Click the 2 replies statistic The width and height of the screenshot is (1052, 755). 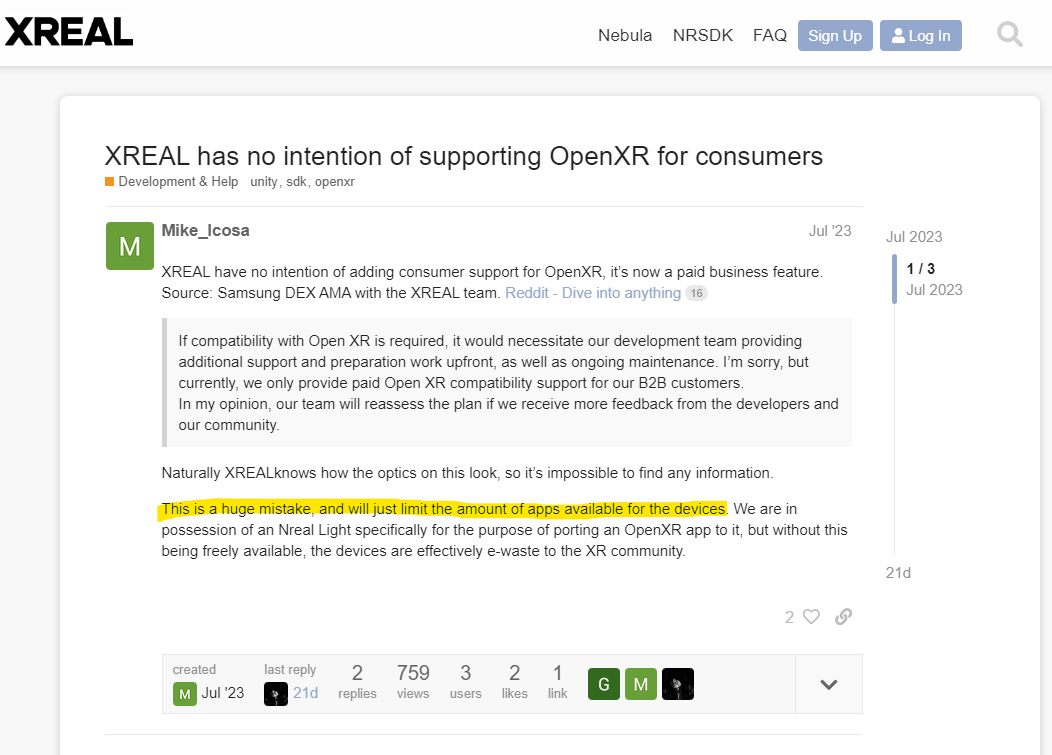click(x=357, y=682)
